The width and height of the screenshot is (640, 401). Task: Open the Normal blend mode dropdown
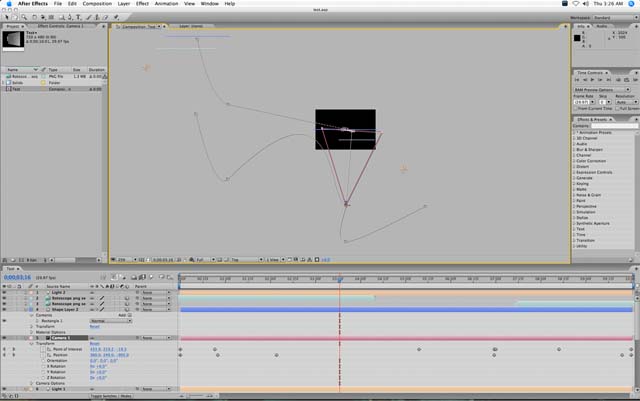tap(111, 321)
